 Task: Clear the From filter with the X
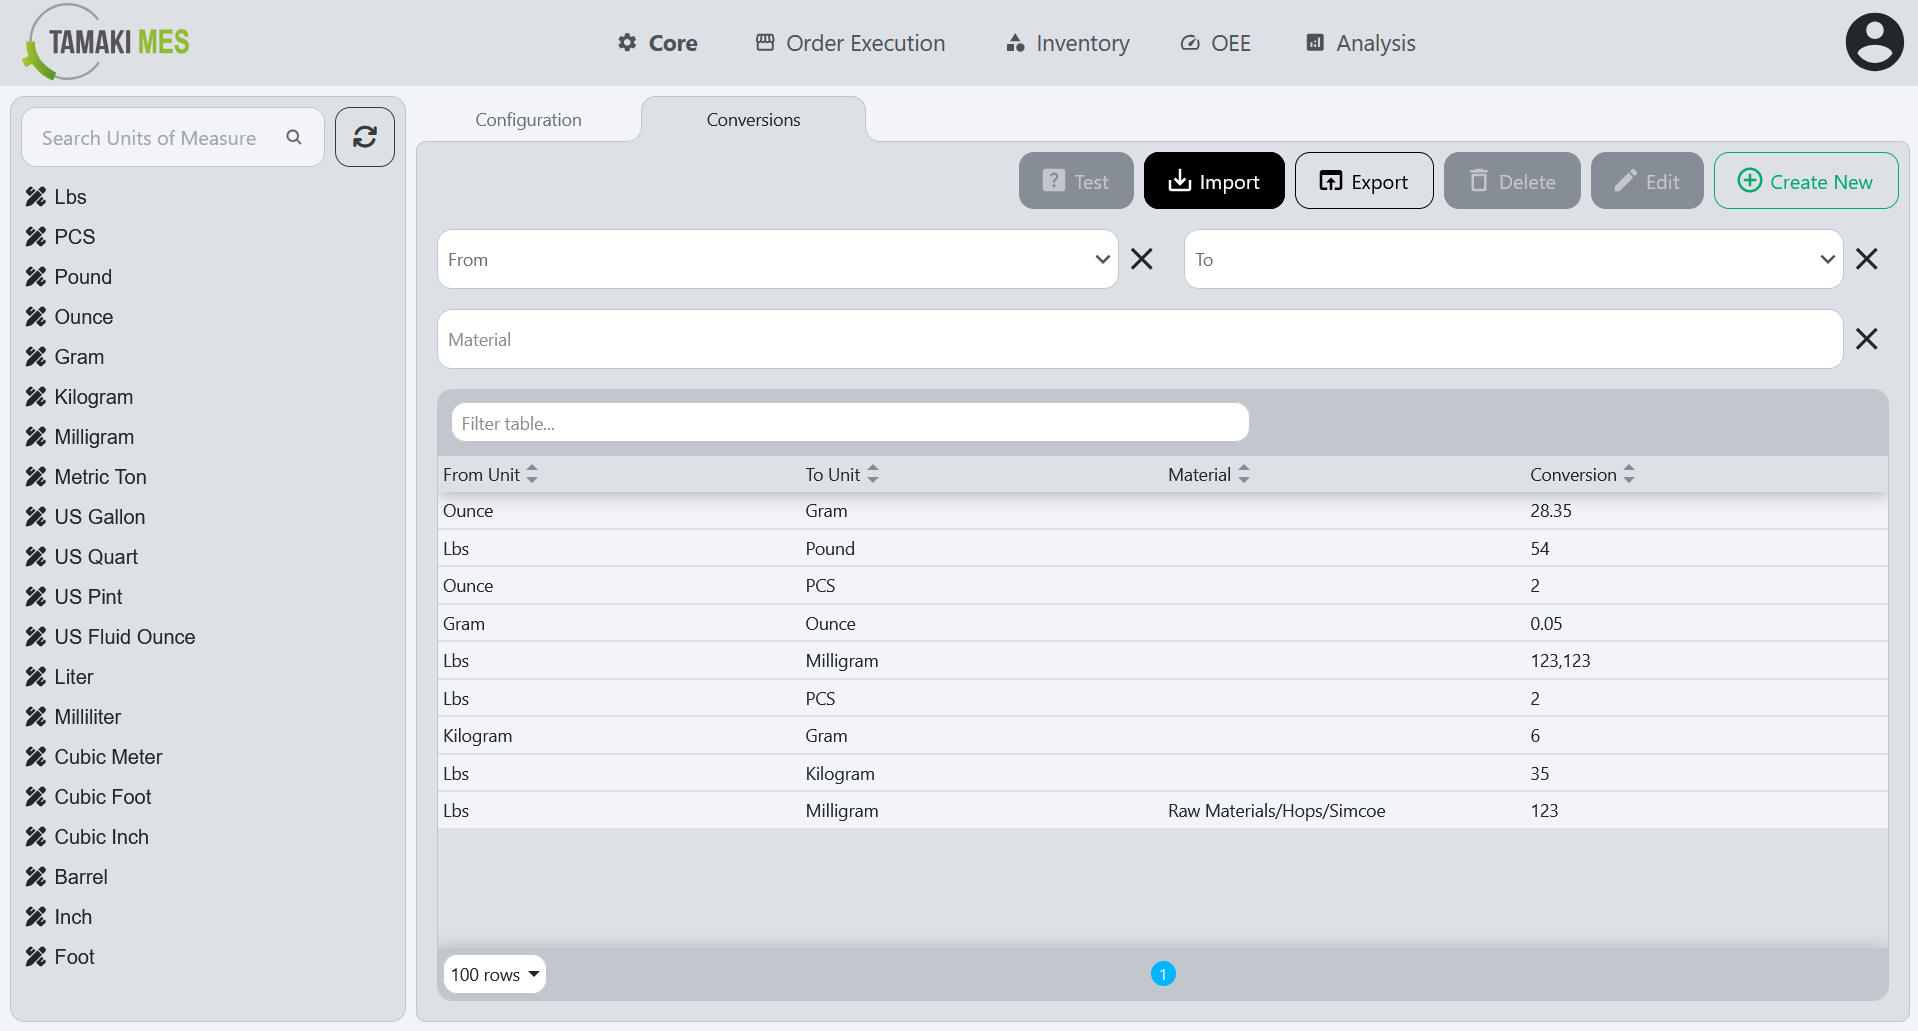[x=1141, y=259]
